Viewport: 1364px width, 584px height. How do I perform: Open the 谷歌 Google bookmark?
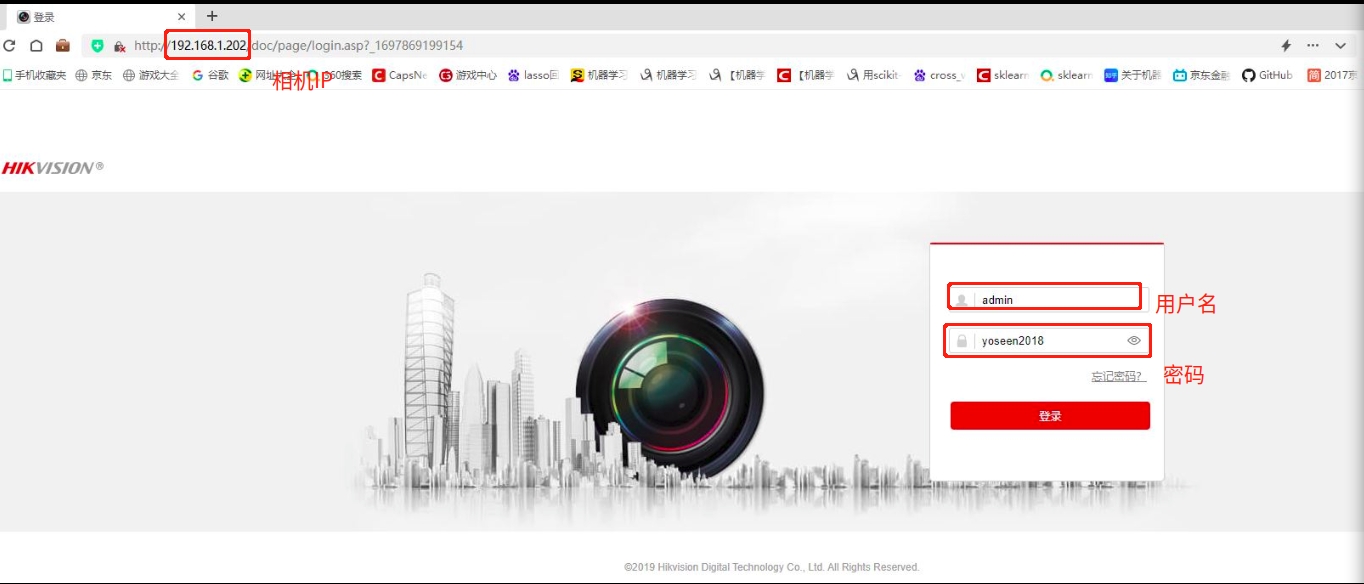[210, 75]
